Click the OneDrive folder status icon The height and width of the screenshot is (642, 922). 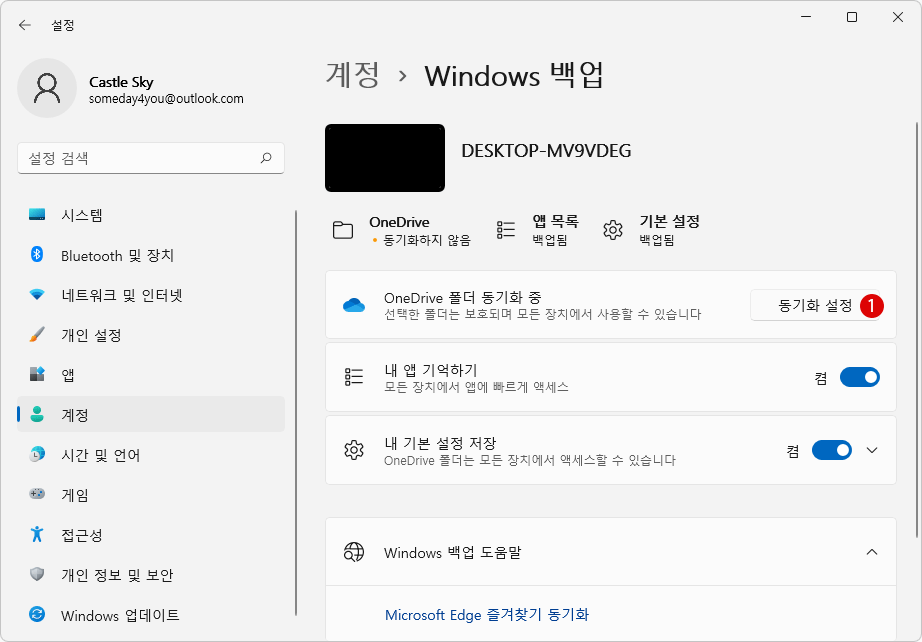343,230
